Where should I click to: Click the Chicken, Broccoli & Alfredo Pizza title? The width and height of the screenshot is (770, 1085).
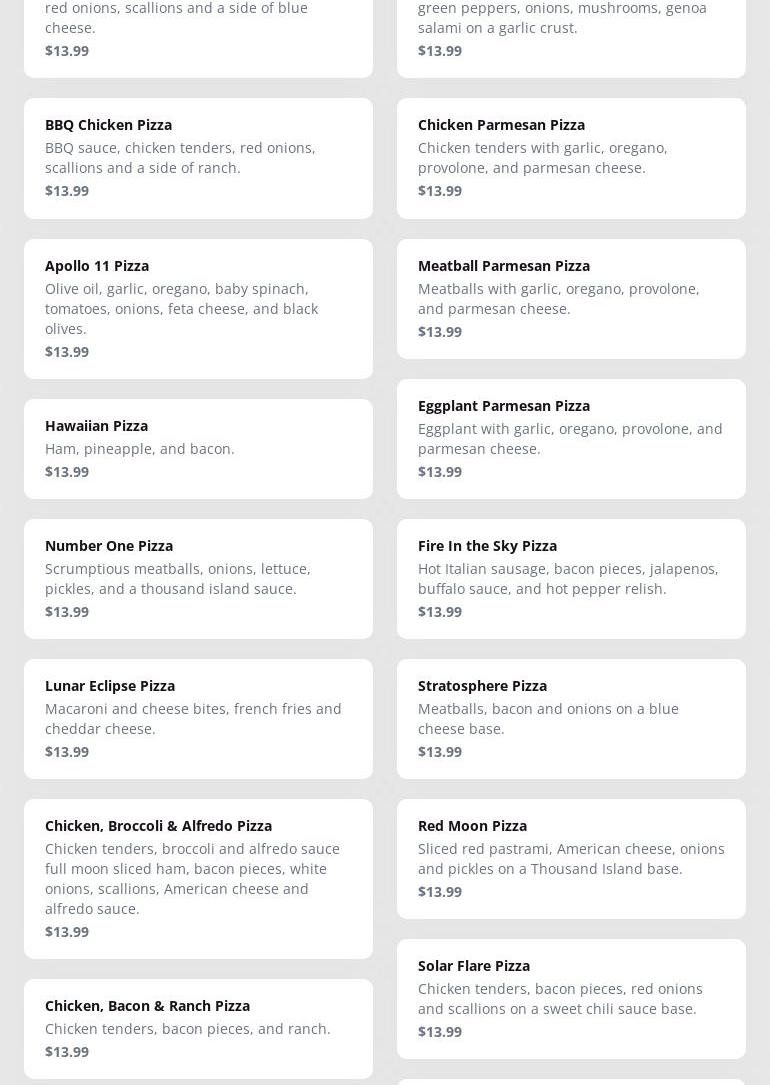pyautogui.click(x=158, y=826)
